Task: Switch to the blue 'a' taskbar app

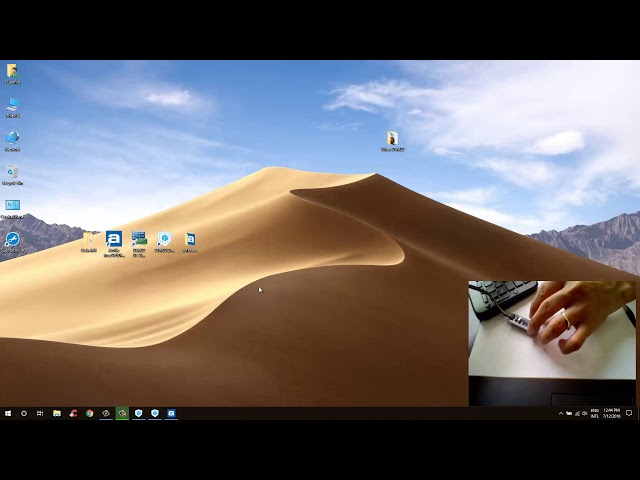Action: pos(171,413)
